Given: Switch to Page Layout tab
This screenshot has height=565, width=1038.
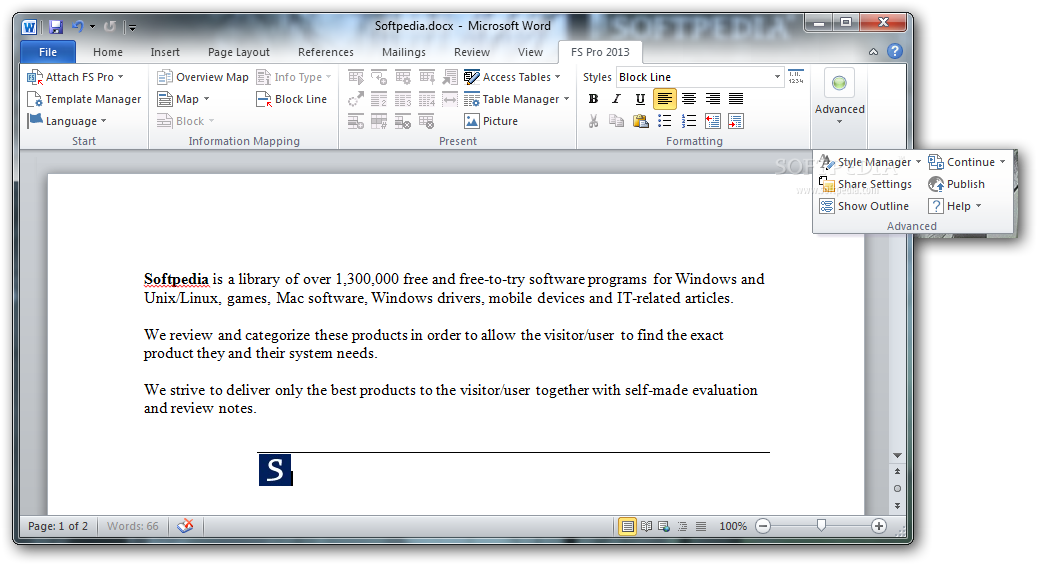Looking at the screenshot, I should [x=239, y=52].
